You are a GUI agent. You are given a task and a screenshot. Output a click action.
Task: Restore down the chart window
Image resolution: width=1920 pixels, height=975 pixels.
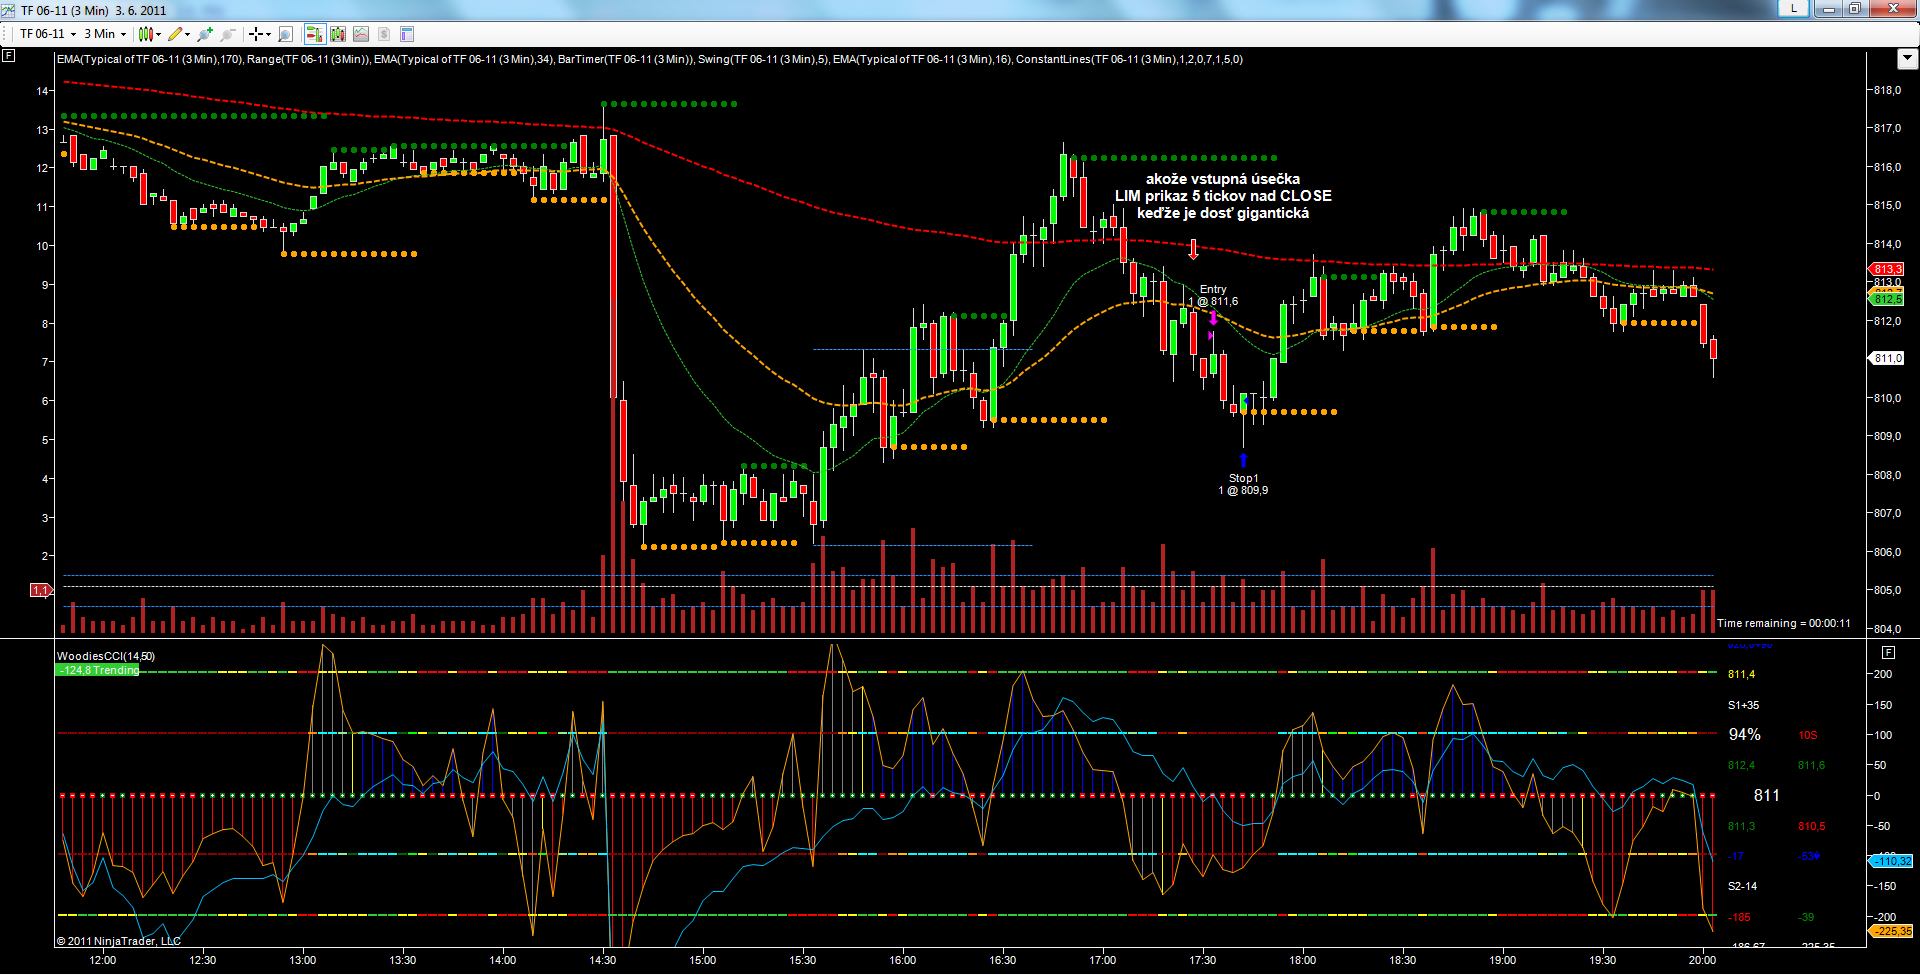pyautogui.click(x=1854, y=8)
